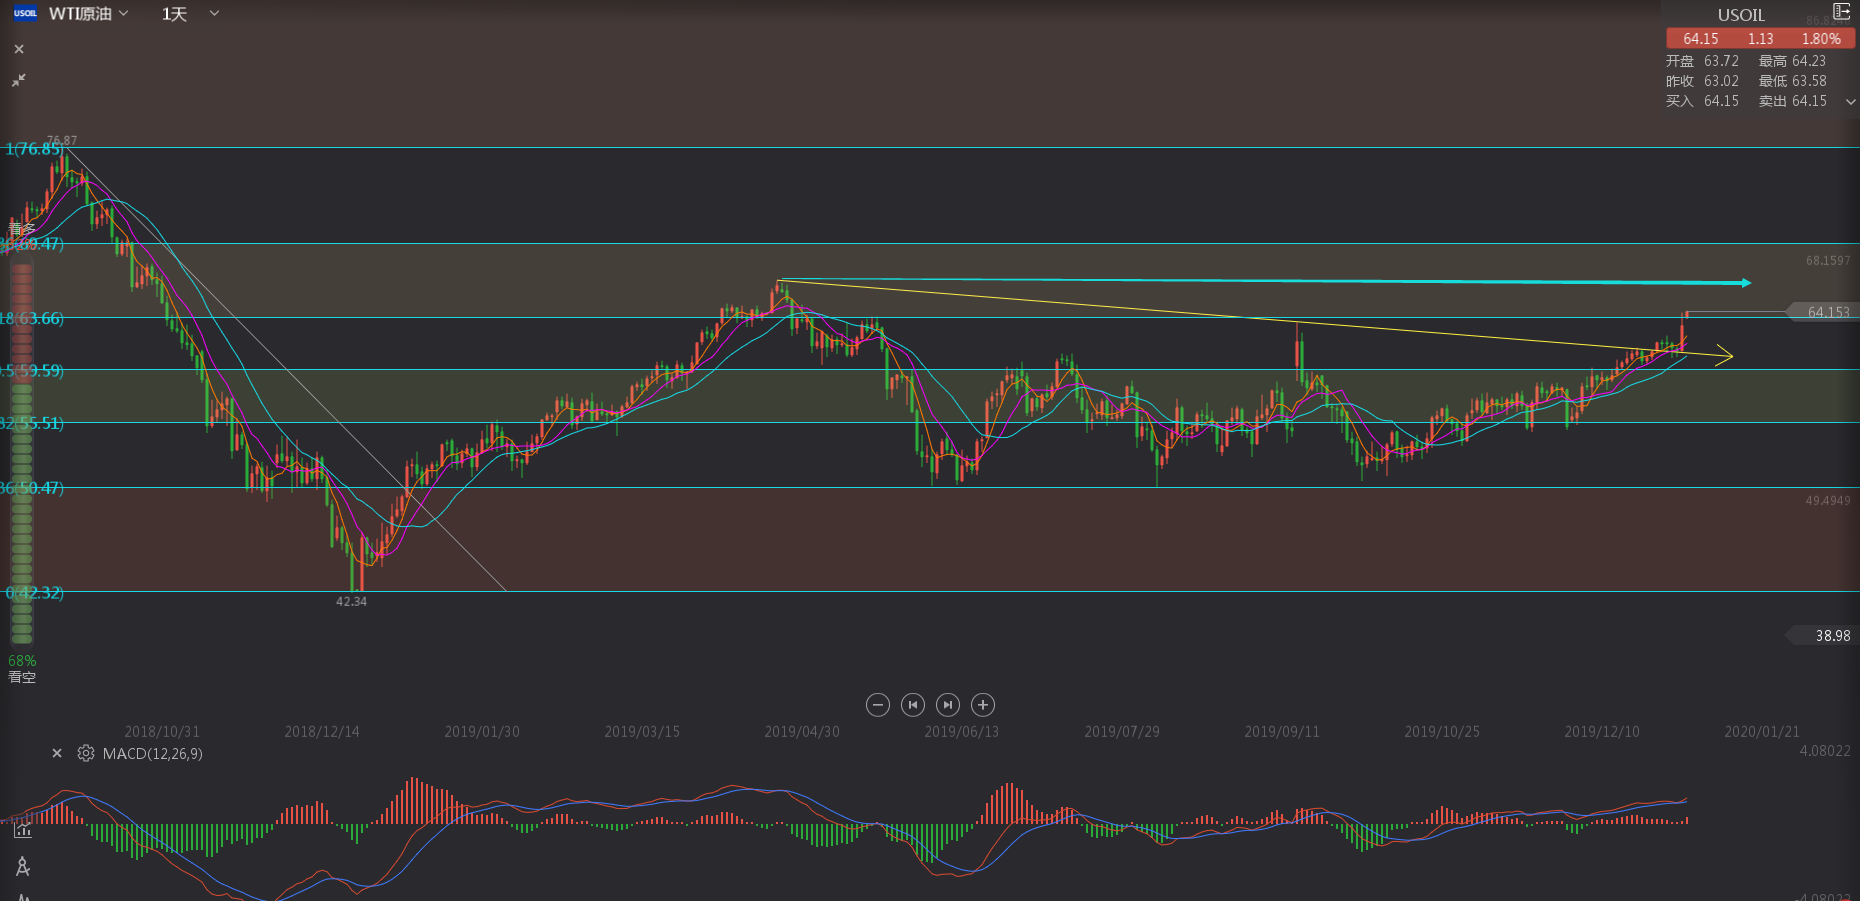Click the MACD(12,26,9) indicator label
This screenshot has height=901, width=1860.
tap(152, 754)
